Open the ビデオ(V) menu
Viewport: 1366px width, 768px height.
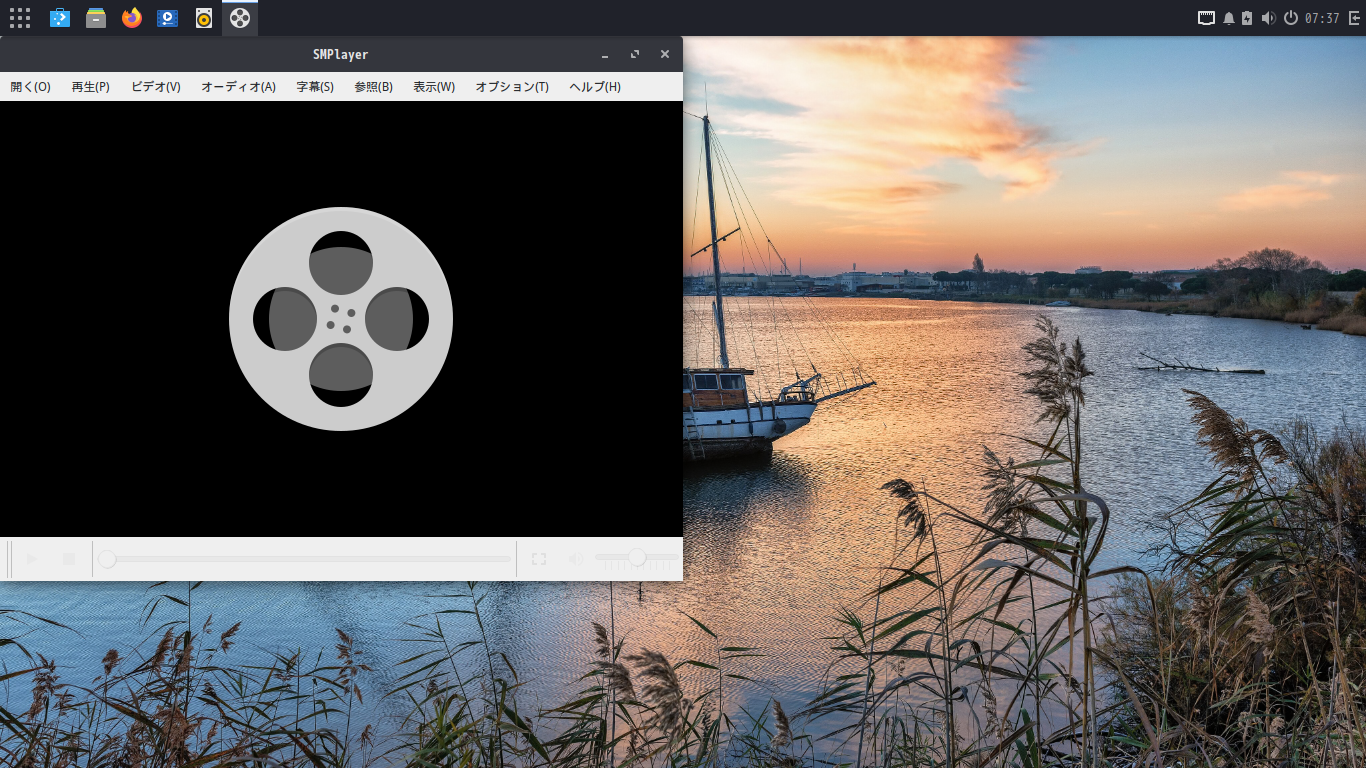(156, 87)
